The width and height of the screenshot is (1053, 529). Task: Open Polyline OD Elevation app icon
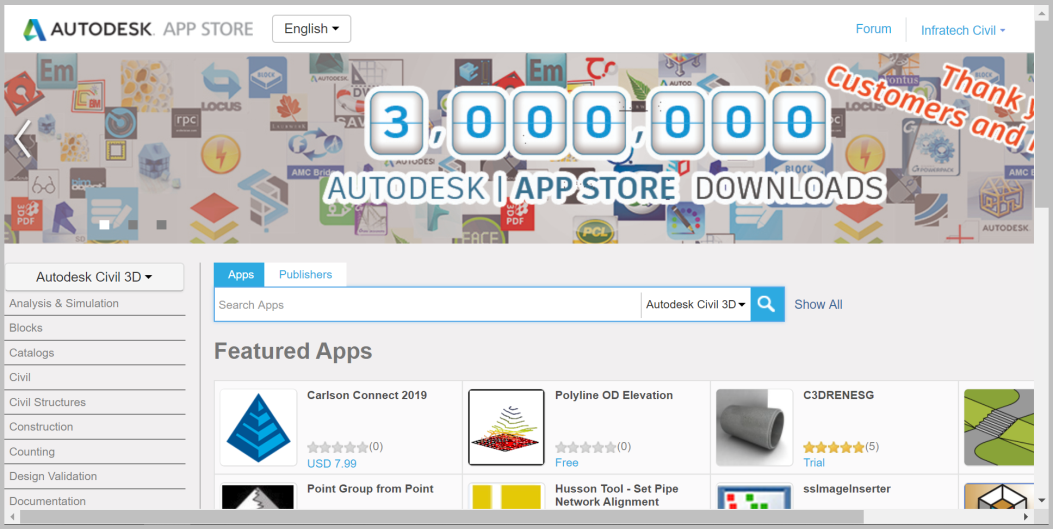point(506,428)
